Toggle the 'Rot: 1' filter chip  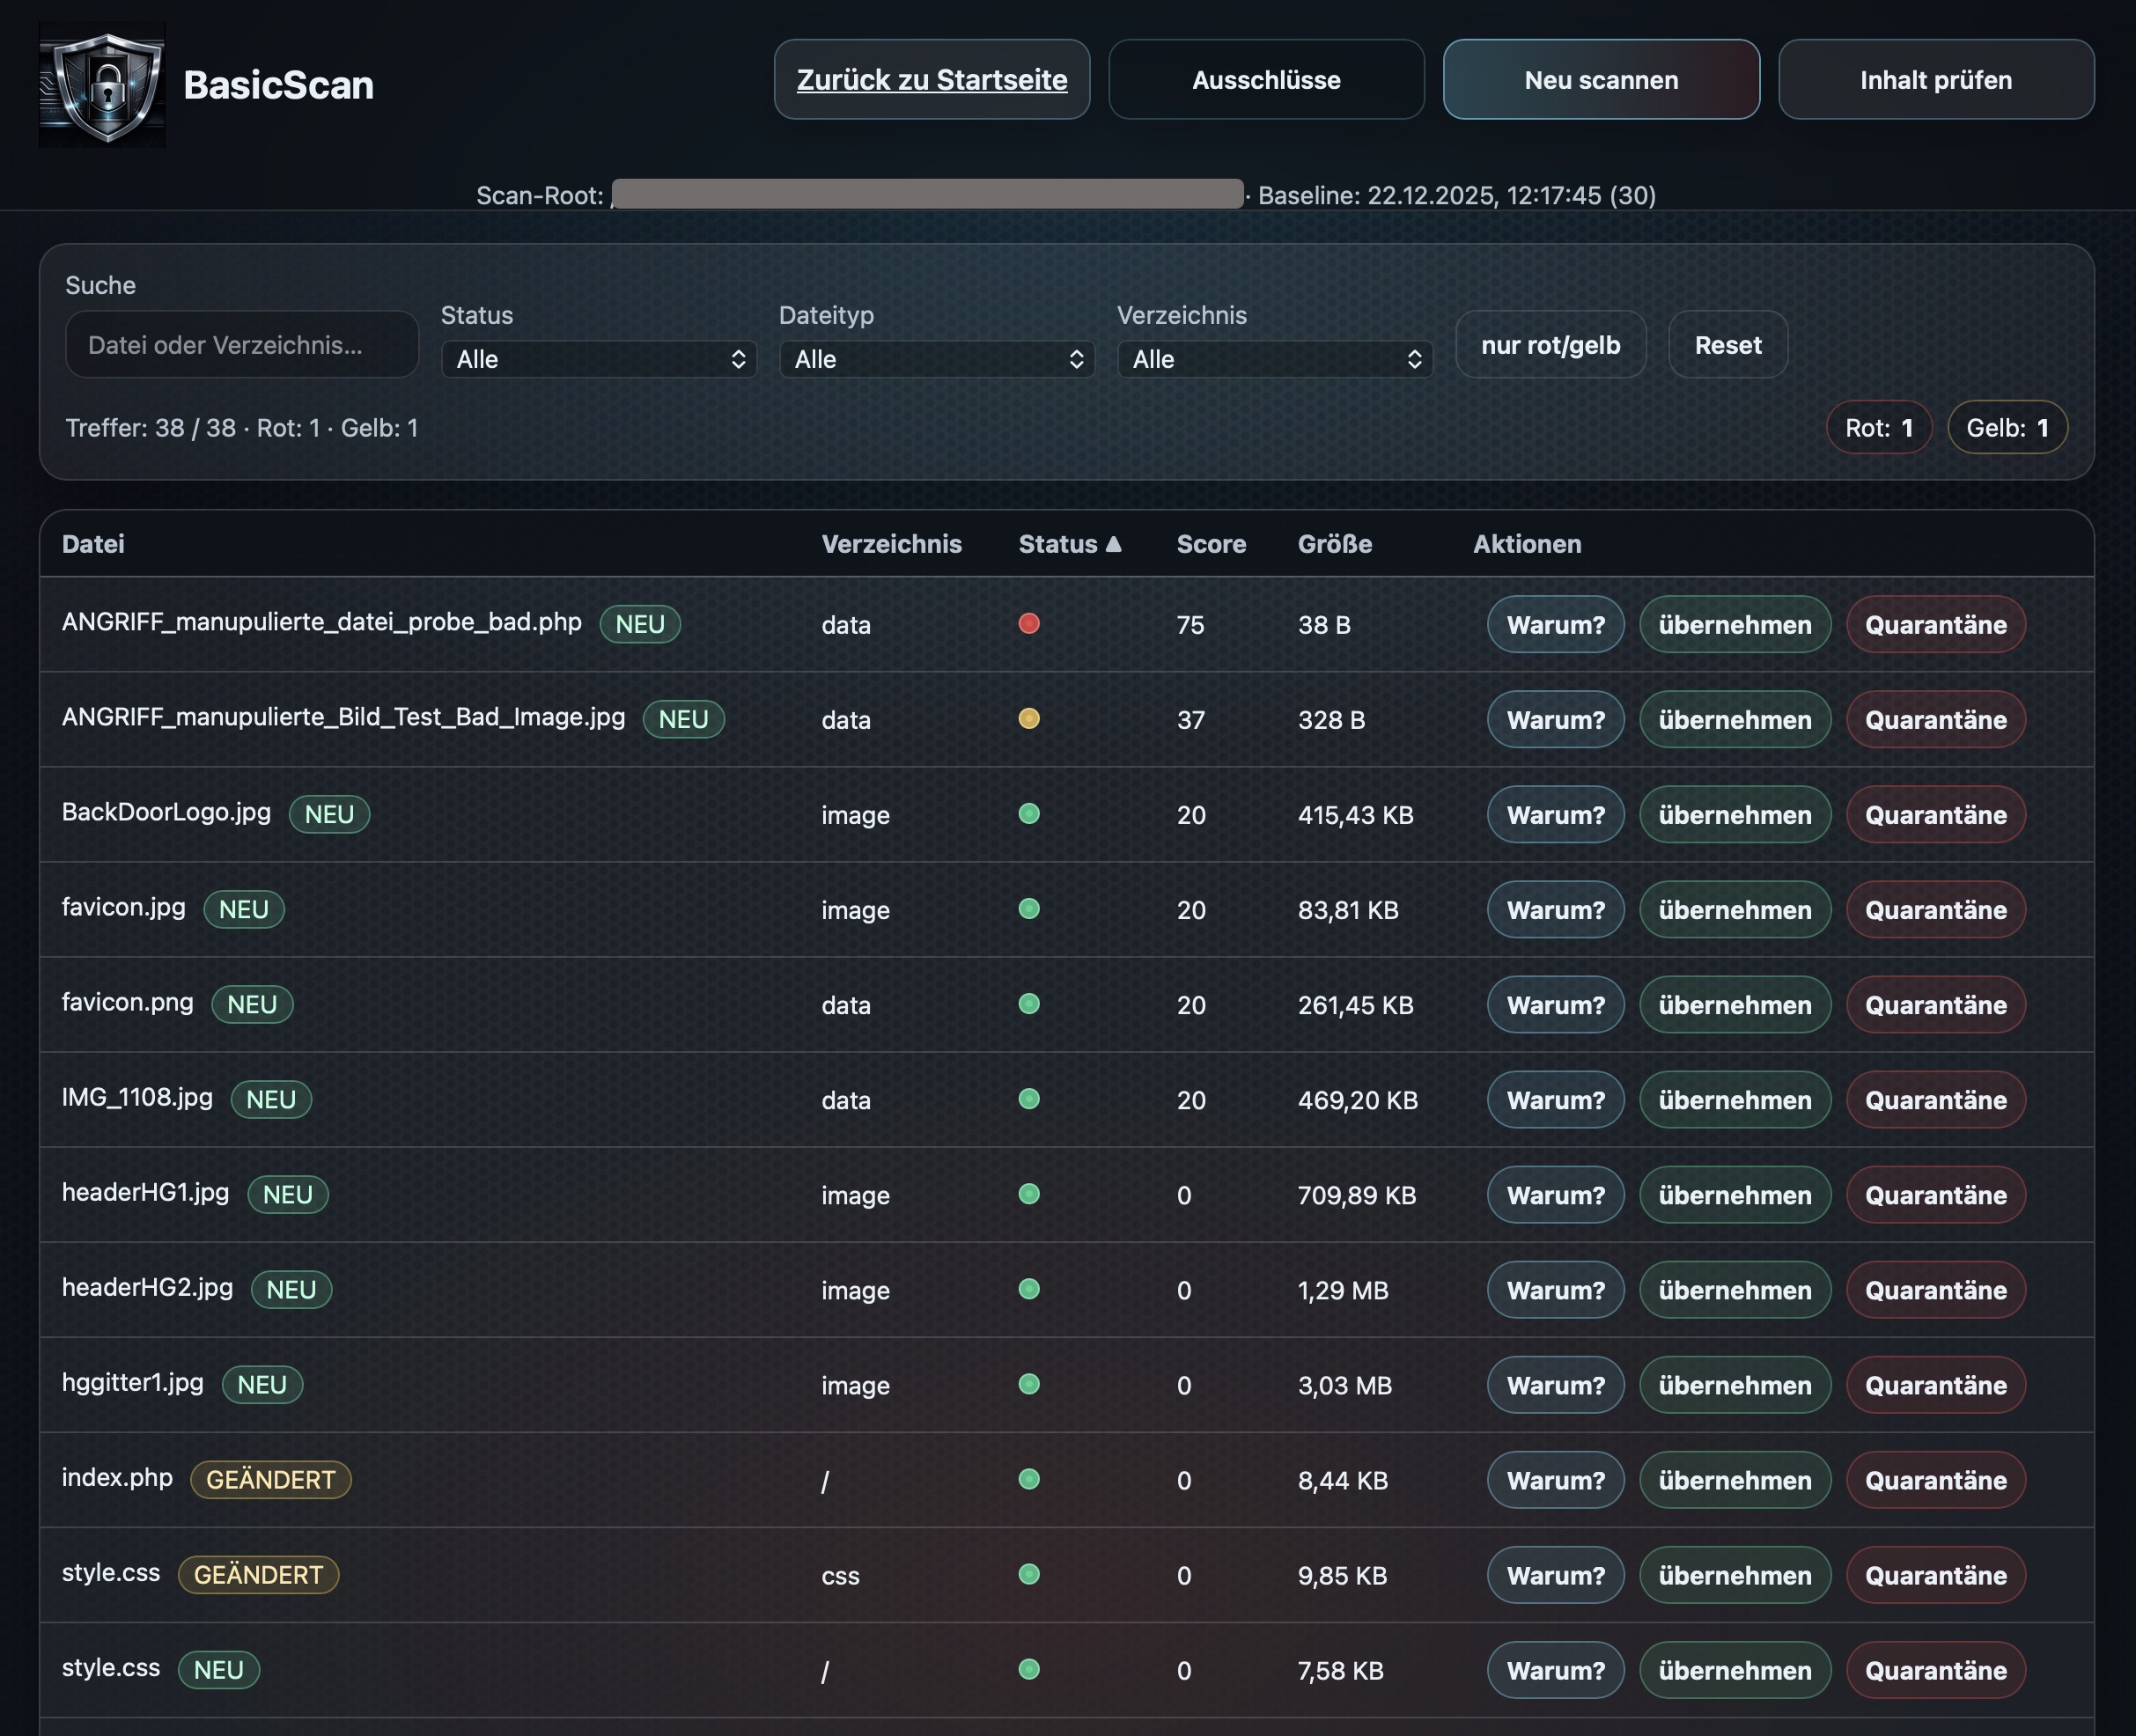point(1878,427)
